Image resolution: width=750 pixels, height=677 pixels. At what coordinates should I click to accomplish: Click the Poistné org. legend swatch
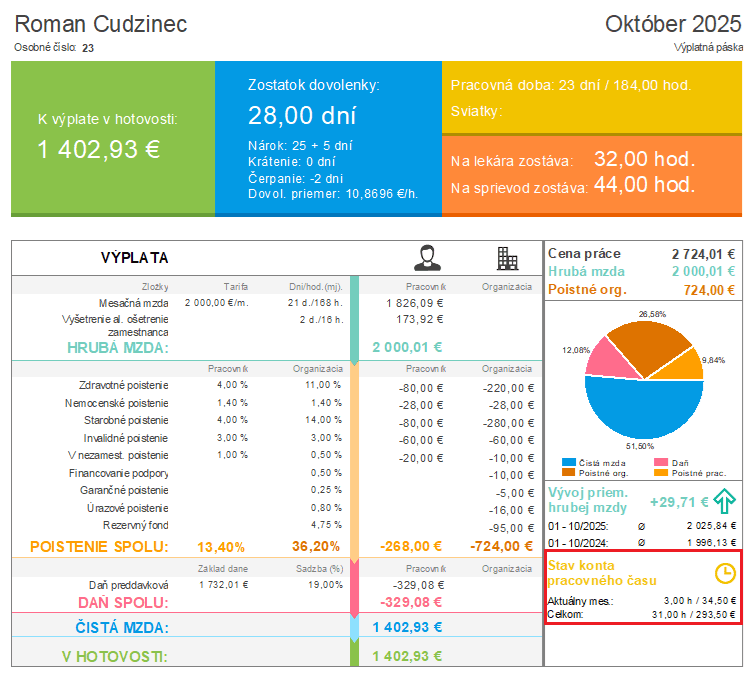(x=569, y=472)
